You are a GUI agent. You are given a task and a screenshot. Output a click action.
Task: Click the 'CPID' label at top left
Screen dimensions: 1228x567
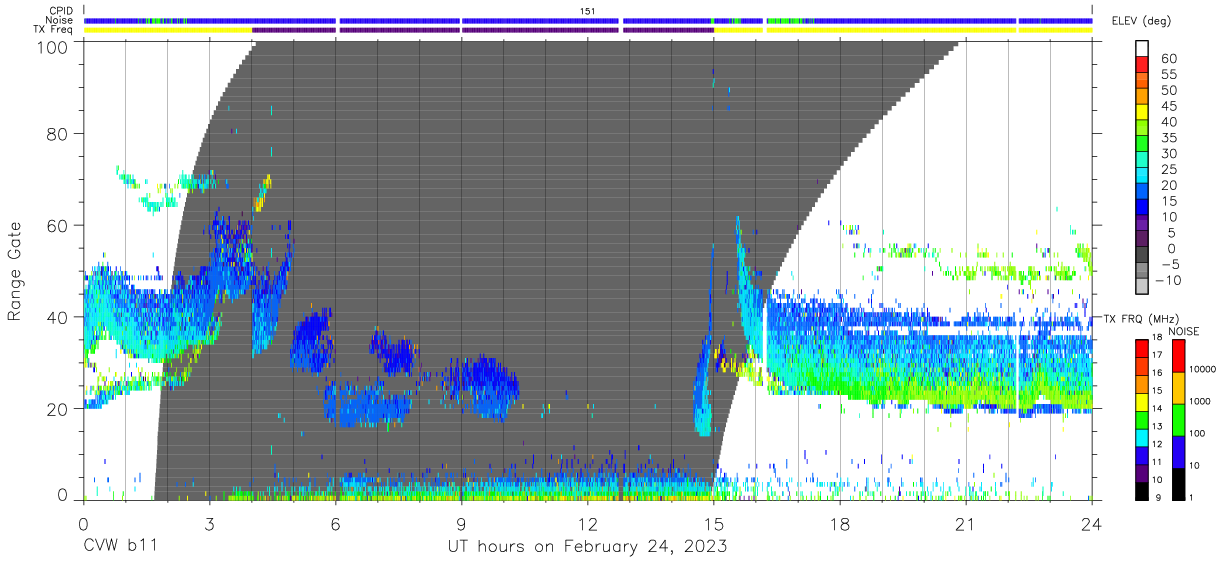(61, 11)
